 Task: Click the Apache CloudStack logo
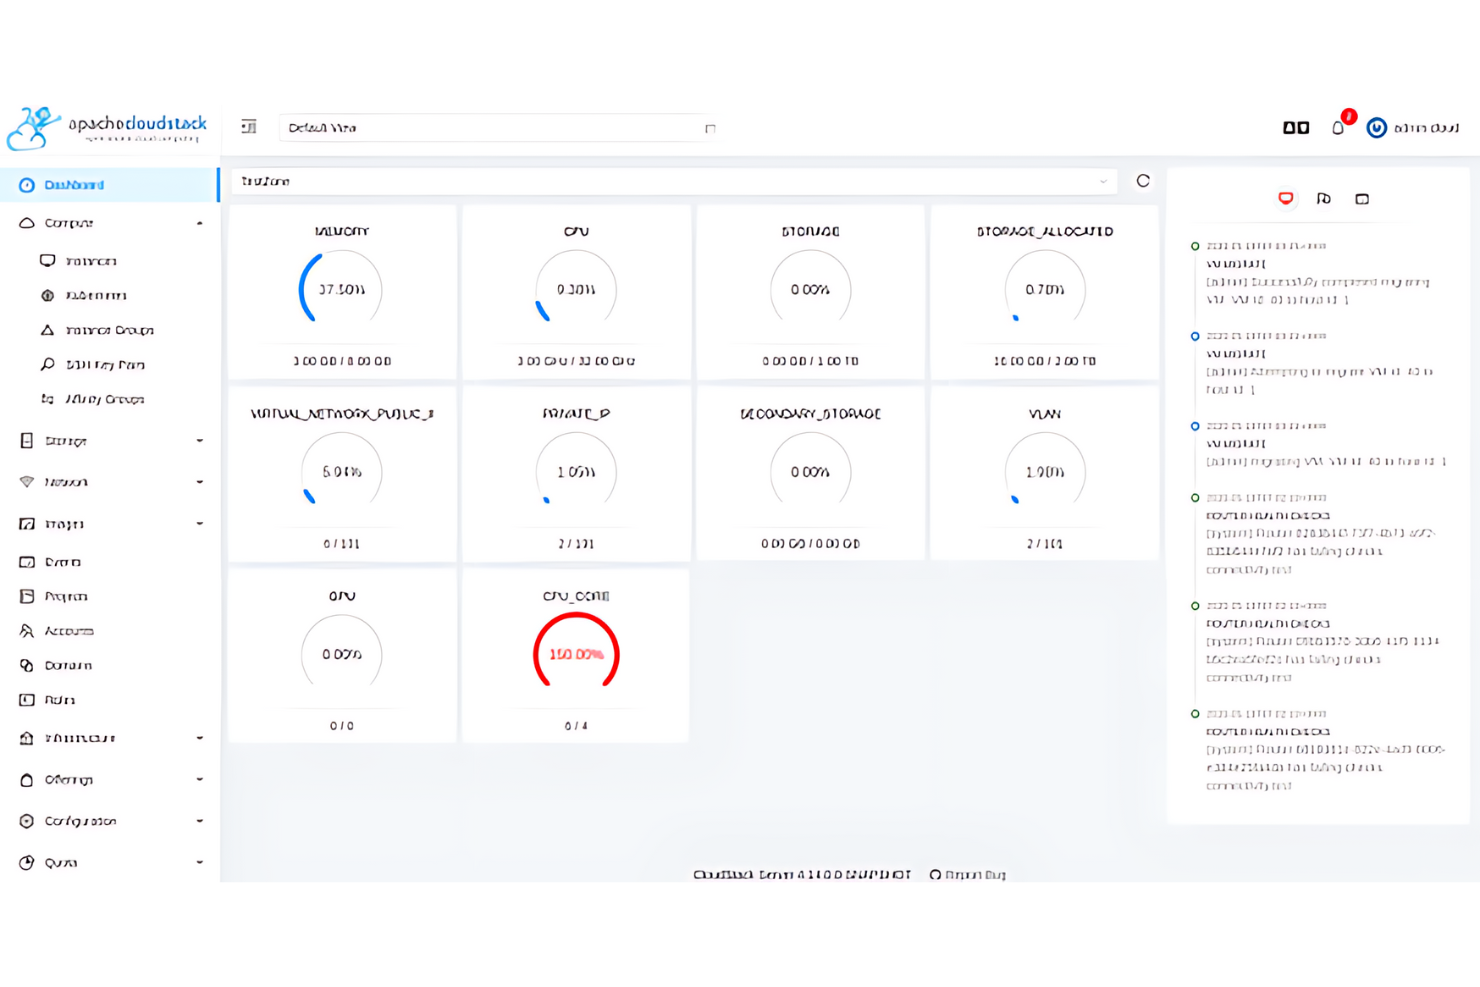[x=107, y=128]
